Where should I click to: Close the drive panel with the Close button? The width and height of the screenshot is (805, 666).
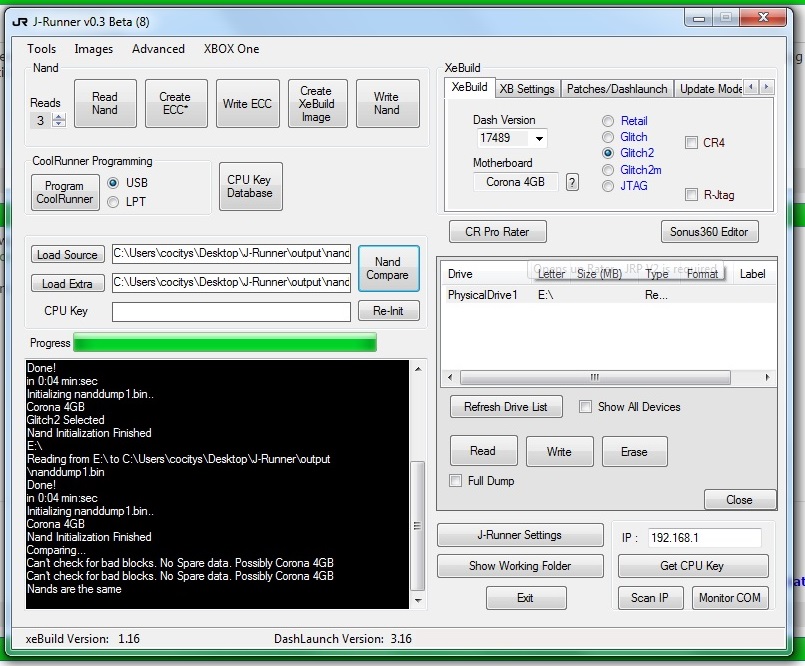[740, 500]
